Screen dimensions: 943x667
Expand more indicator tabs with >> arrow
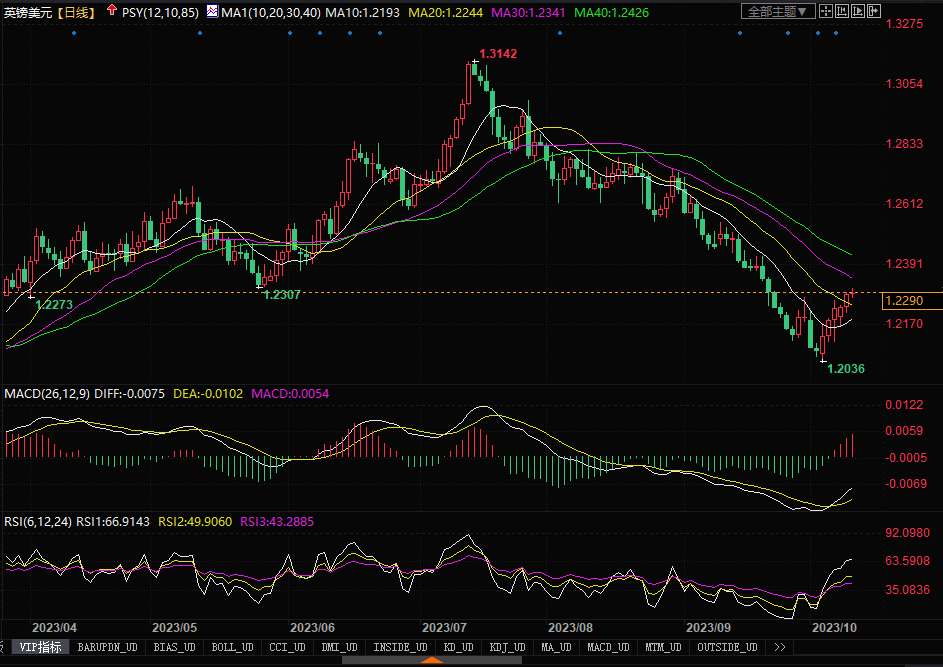coord(780,647)
